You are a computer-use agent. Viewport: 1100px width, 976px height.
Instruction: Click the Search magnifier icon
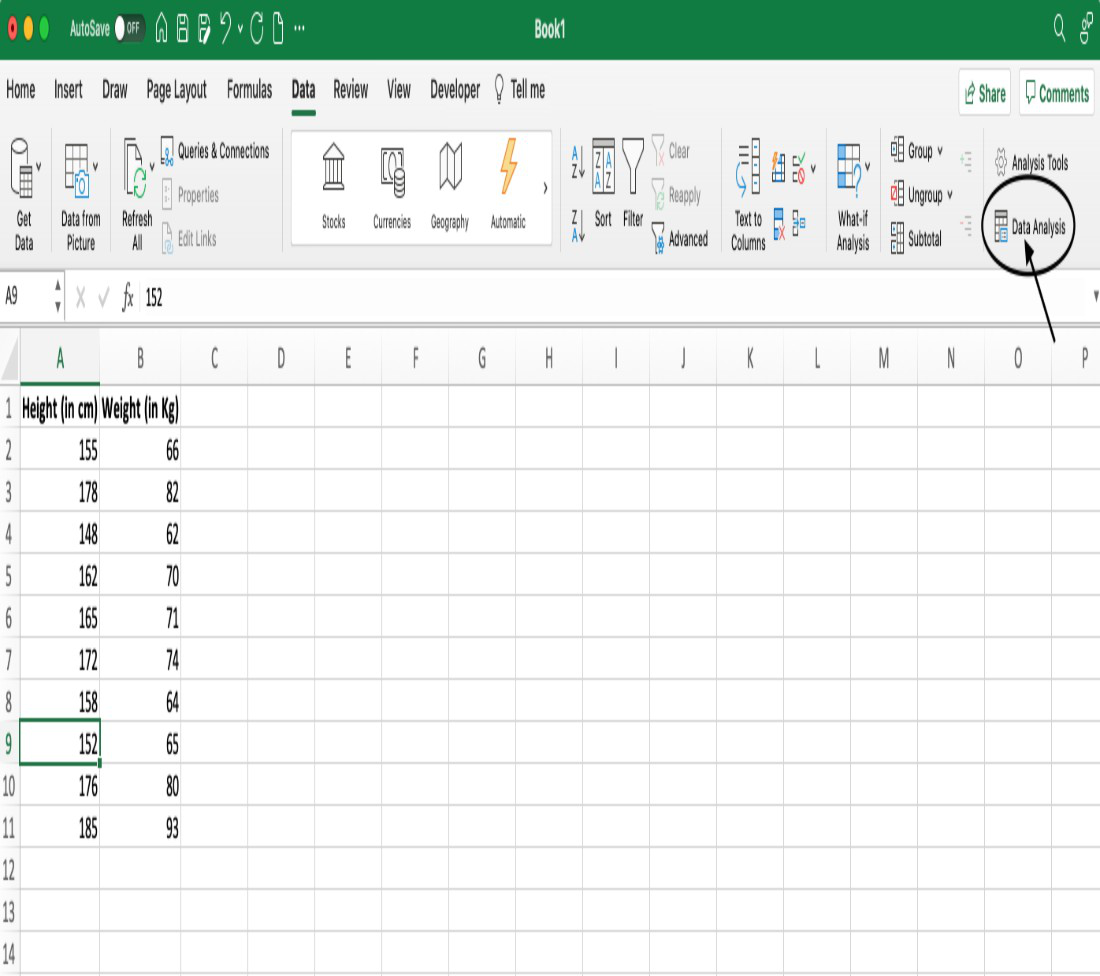1059,29
